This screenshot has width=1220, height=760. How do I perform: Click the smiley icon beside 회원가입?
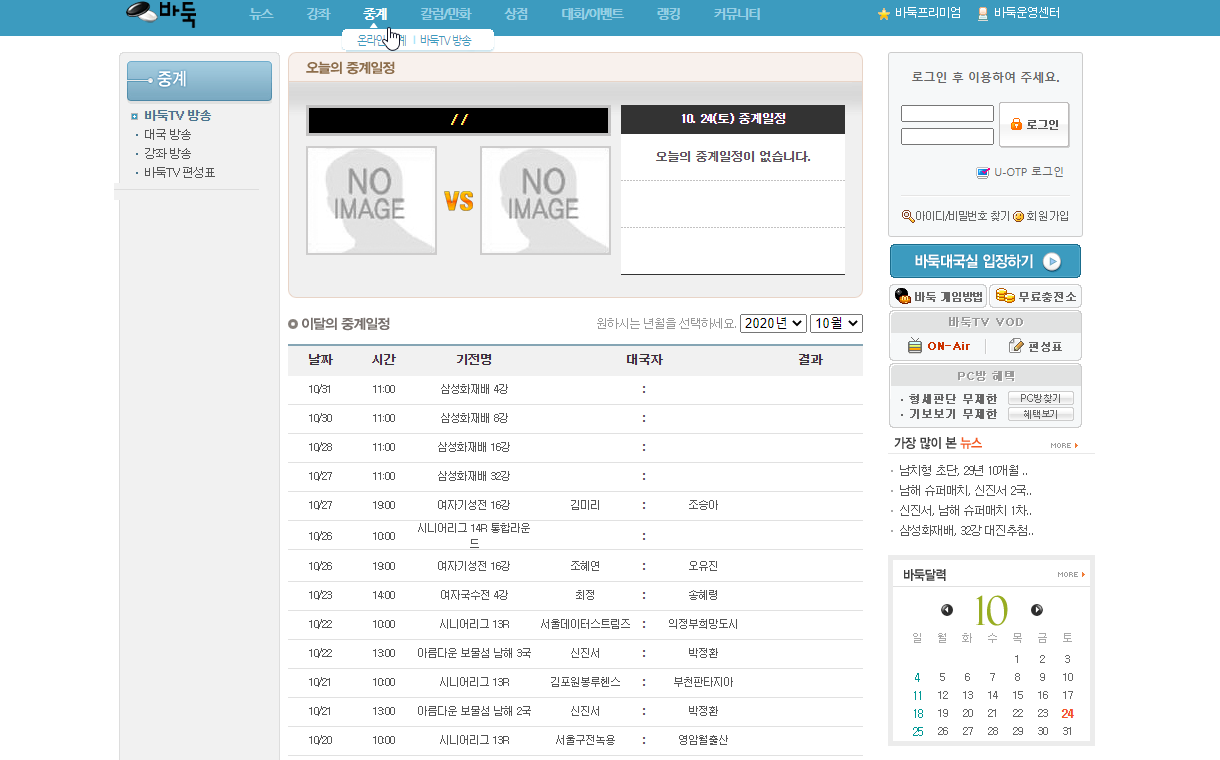click(1018, 216)
